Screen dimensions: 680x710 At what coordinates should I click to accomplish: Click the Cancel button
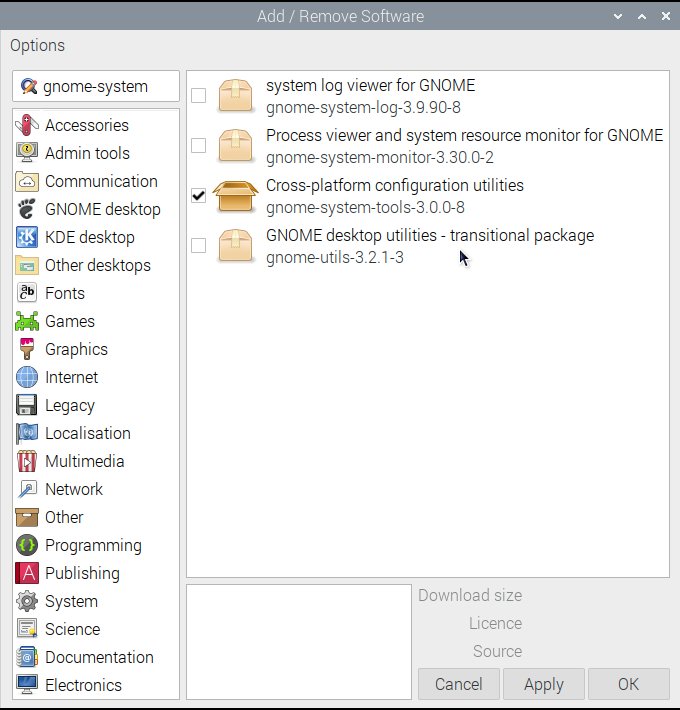coord(459,684)
